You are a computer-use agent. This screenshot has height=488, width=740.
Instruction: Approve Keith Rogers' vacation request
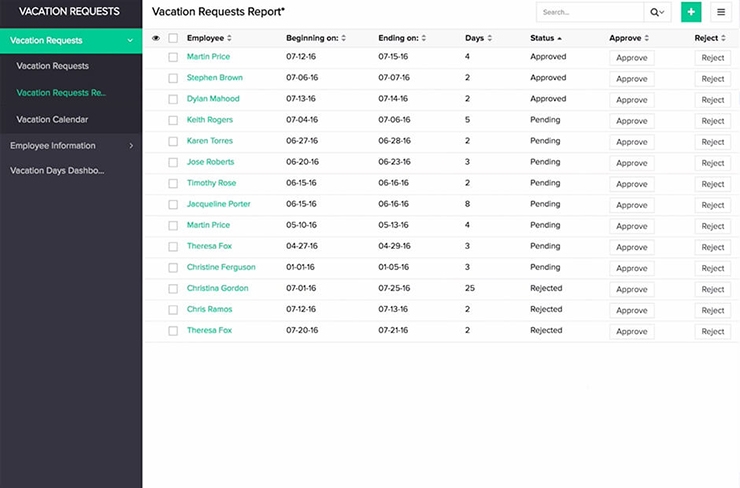631,121
